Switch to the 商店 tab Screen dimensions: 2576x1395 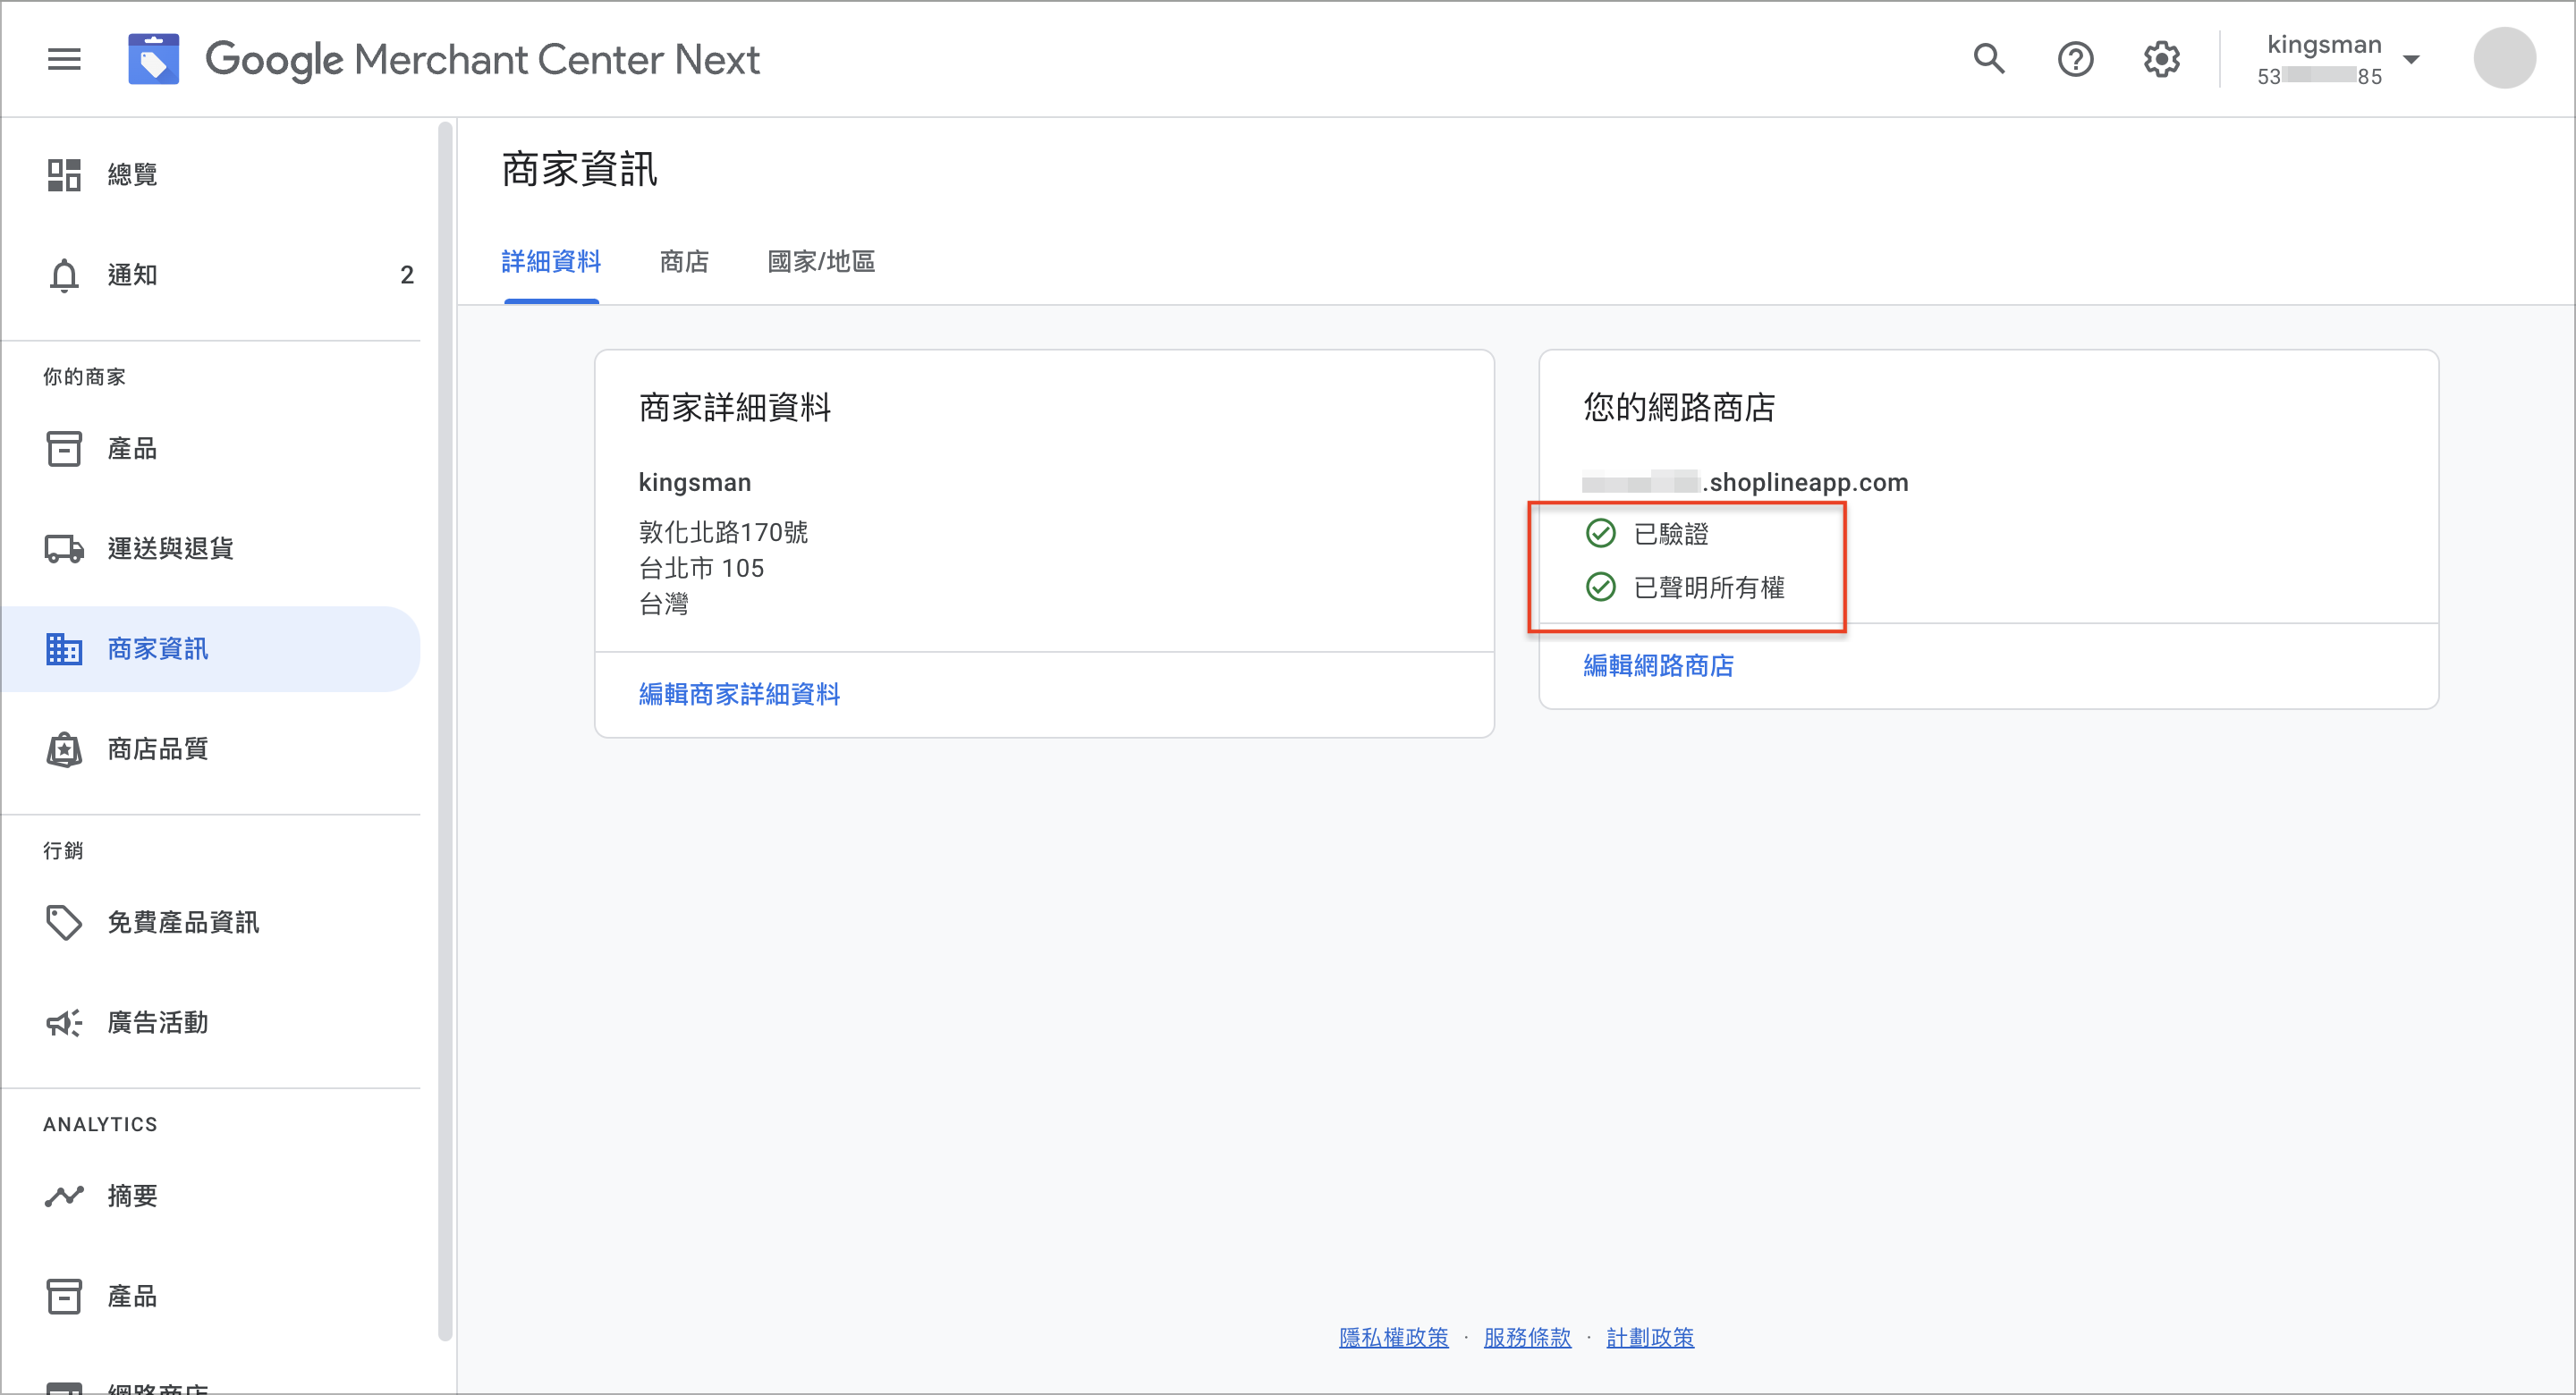[684, 262]
